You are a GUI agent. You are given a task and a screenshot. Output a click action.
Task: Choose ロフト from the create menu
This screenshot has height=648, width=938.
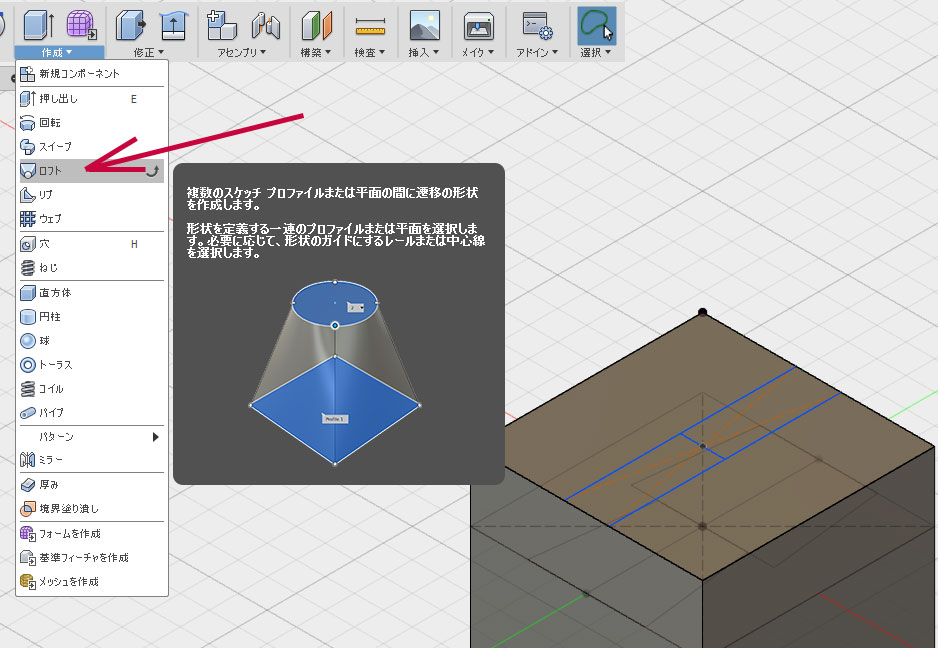[50, 171]
